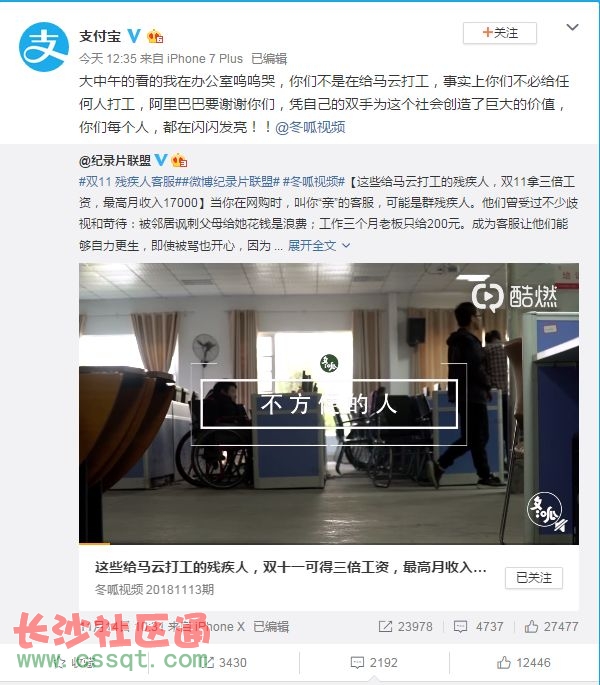Open the @冬呱视频 mention link

(x=310, y=127)
